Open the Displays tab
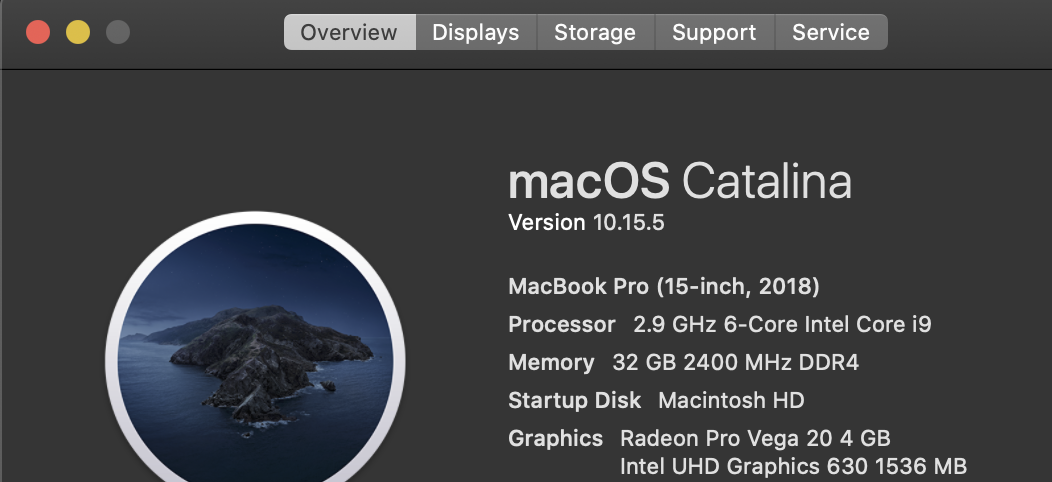This screenshot has height=482, width=1052. pos(476,32)
